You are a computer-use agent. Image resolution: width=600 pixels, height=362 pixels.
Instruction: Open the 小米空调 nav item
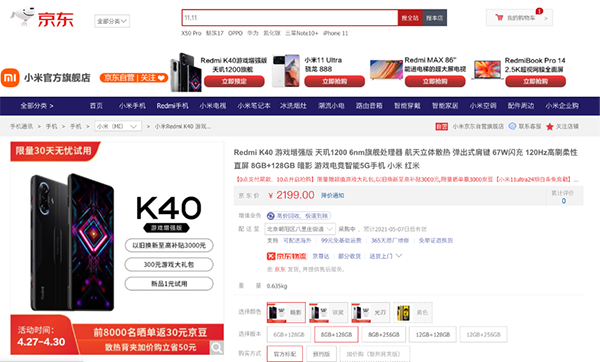click(x=483, y=106)
